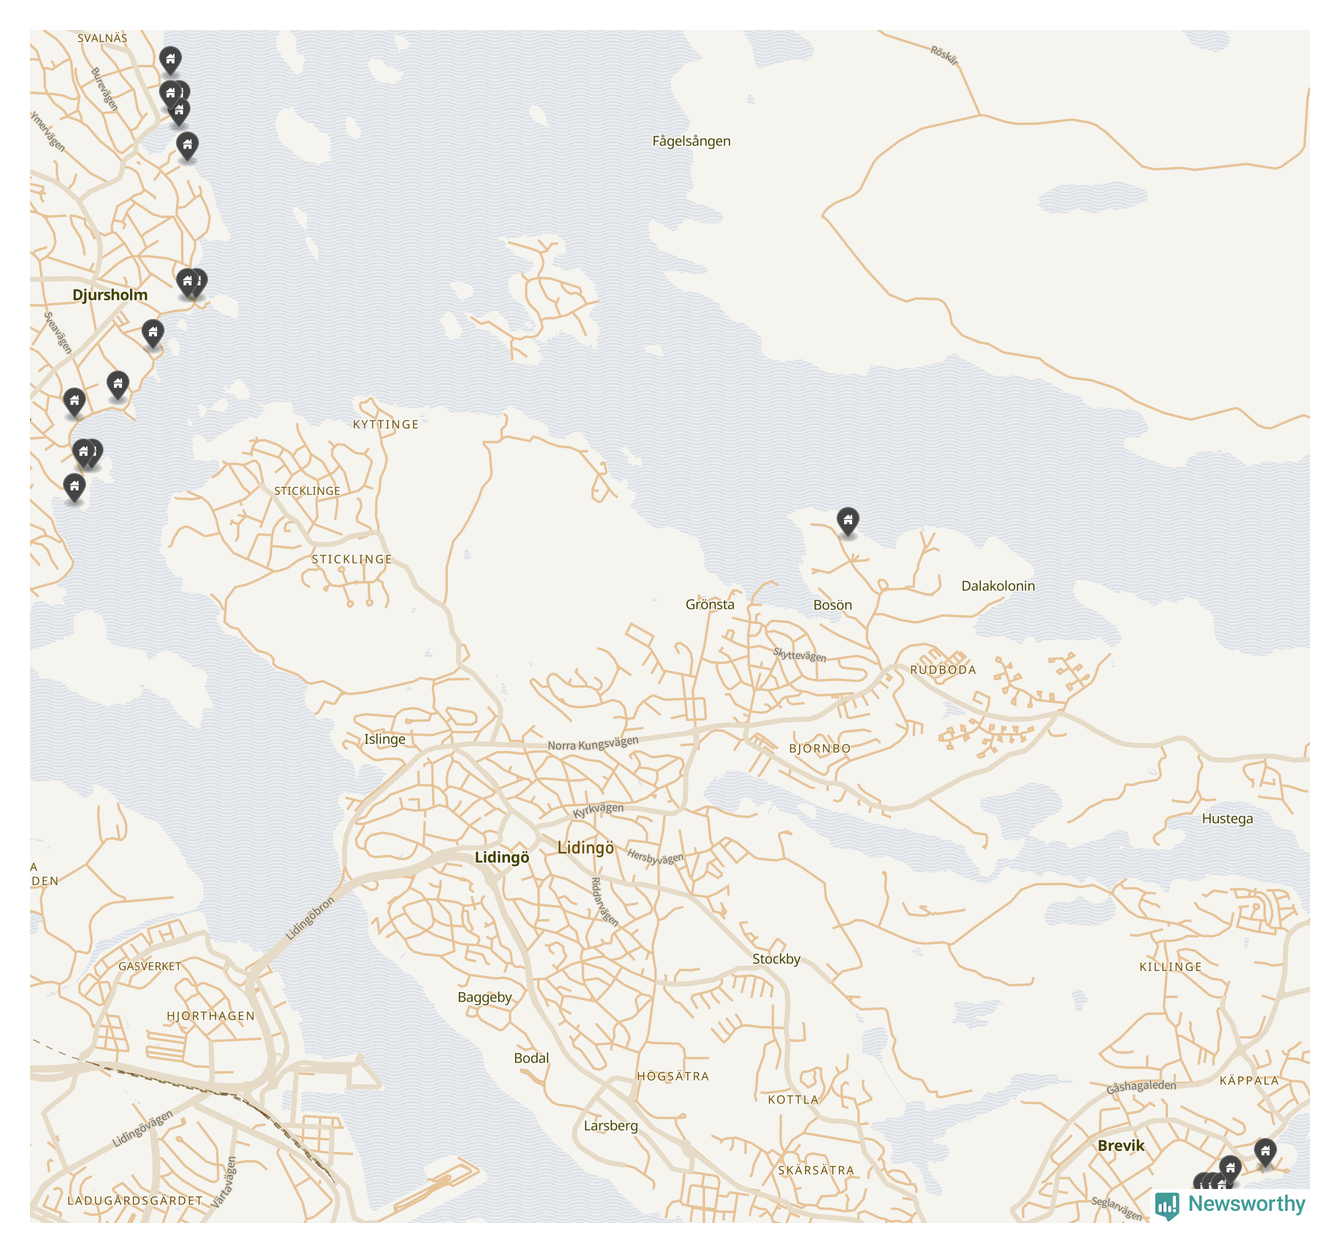Screen dimensions: 1340x1253
Task: Click the house marker north of Bosön
Action: (848, 520)
